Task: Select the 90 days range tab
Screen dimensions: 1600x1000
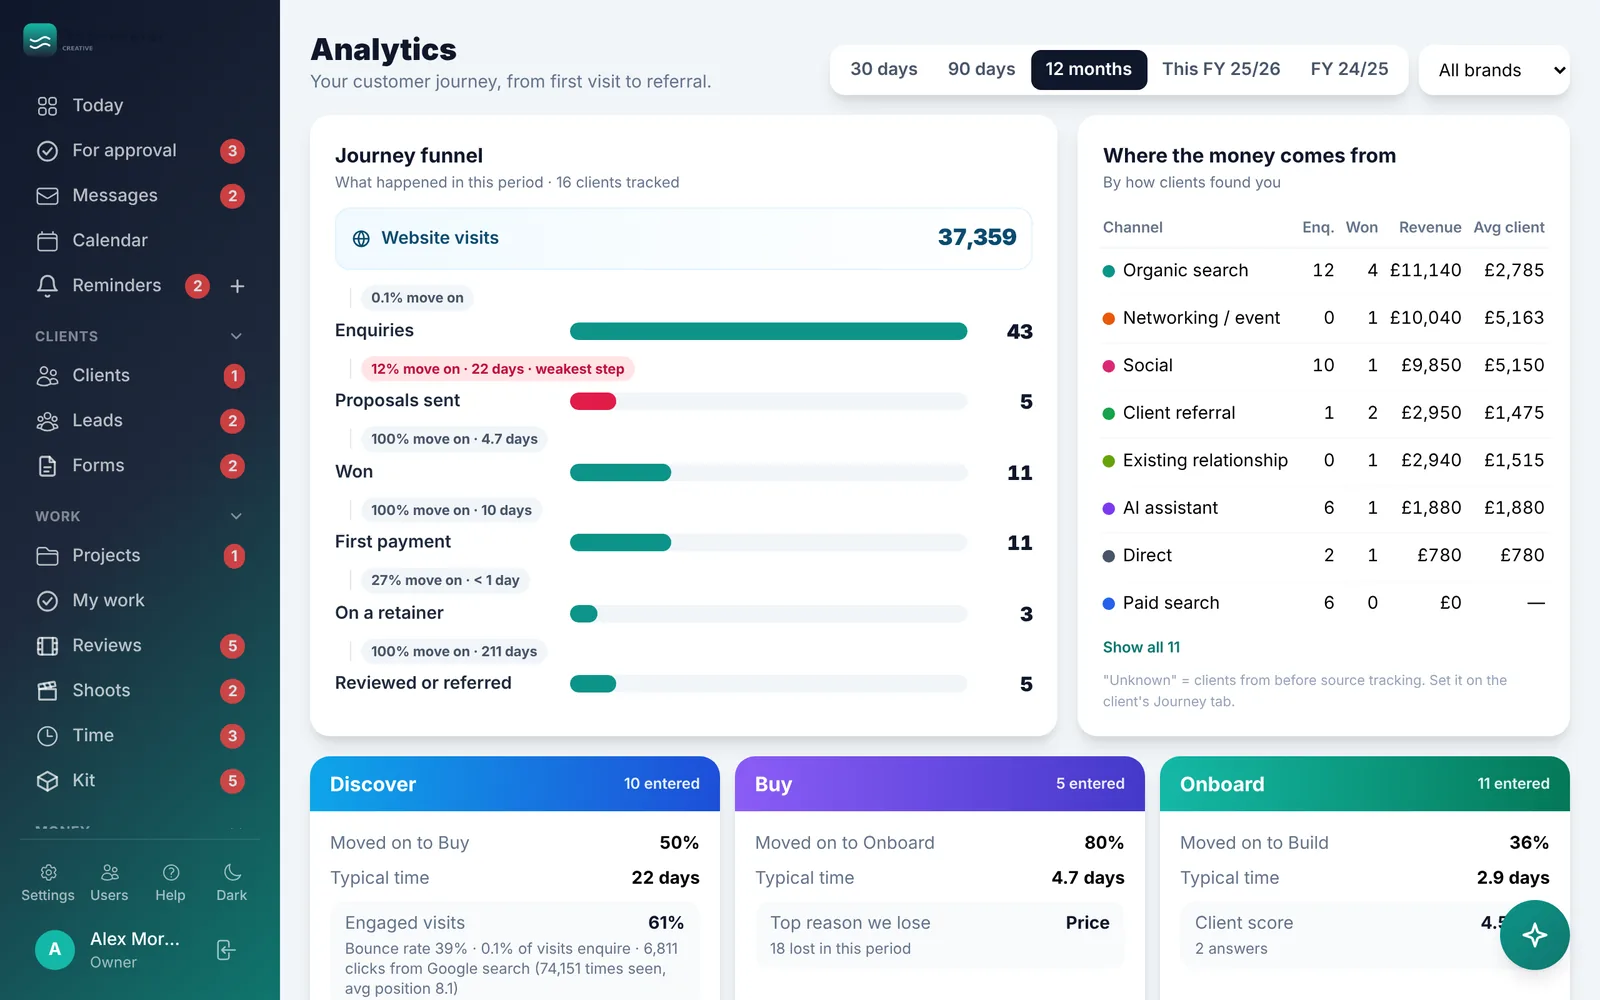Action: (981, 69)
